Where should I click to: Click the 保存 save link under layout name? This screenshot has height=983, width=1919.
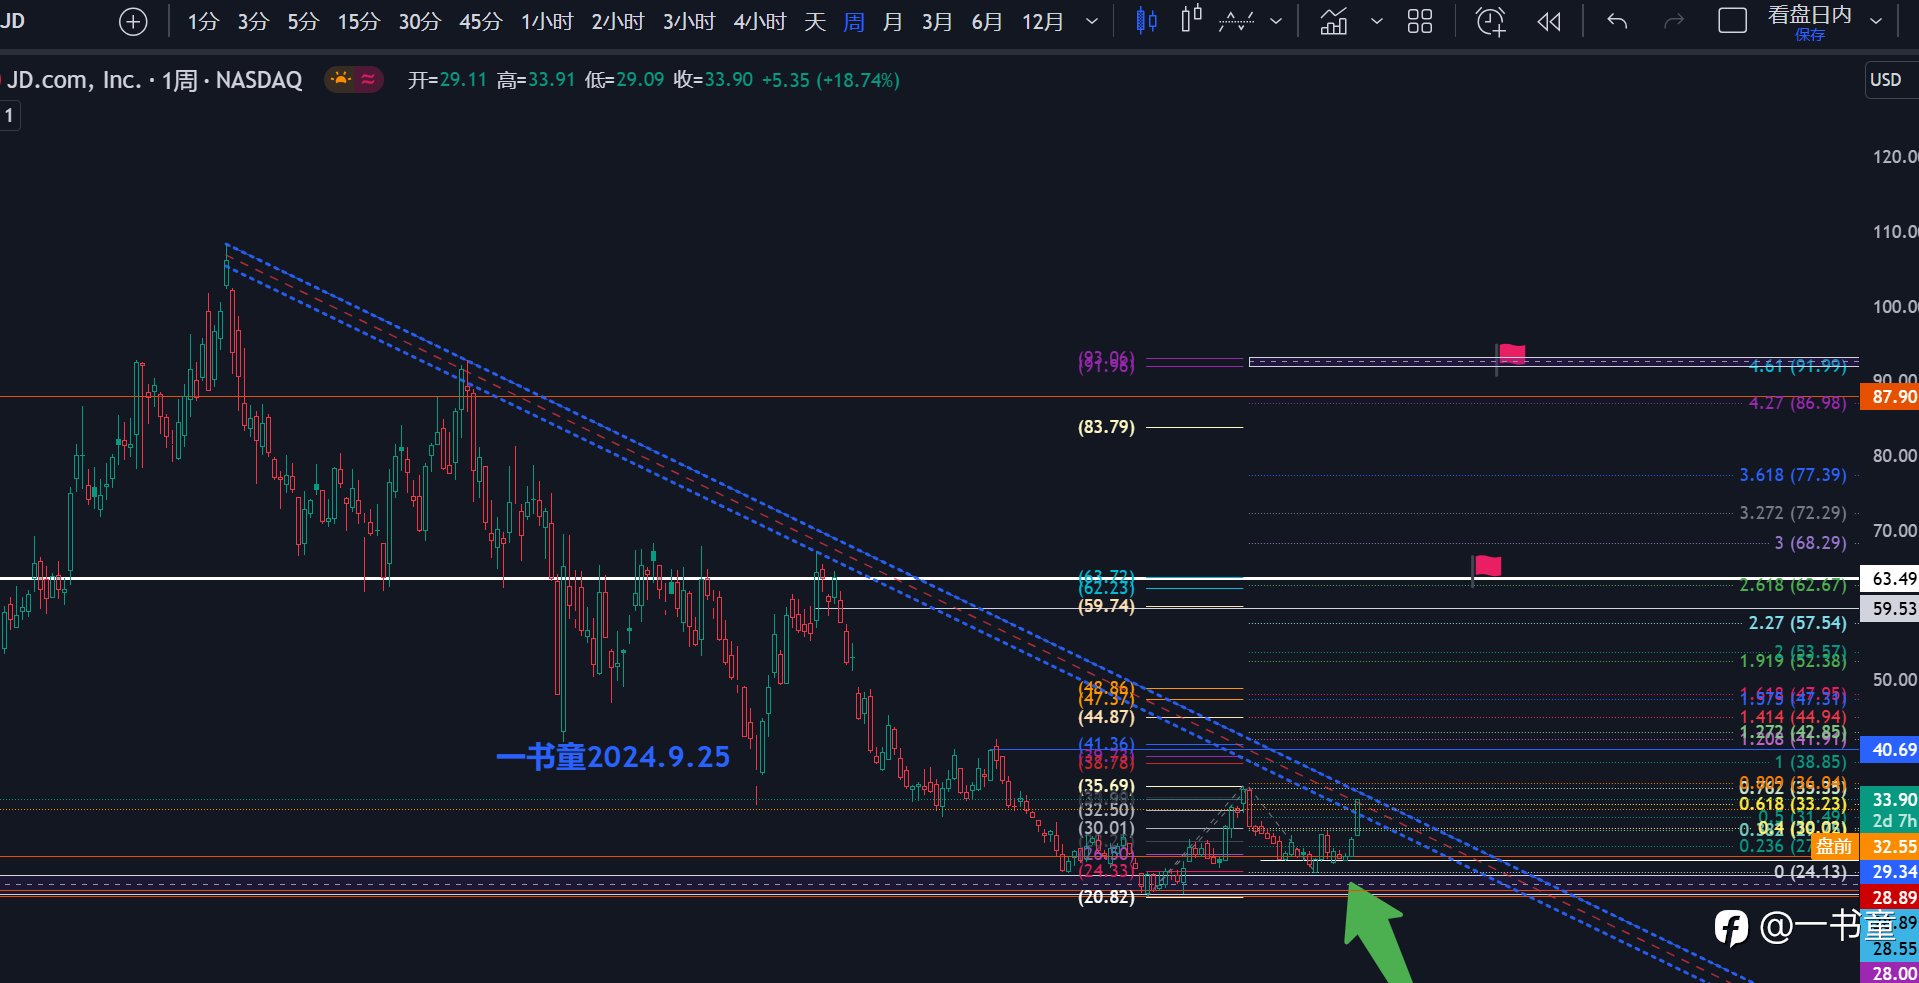(1810, 35)
